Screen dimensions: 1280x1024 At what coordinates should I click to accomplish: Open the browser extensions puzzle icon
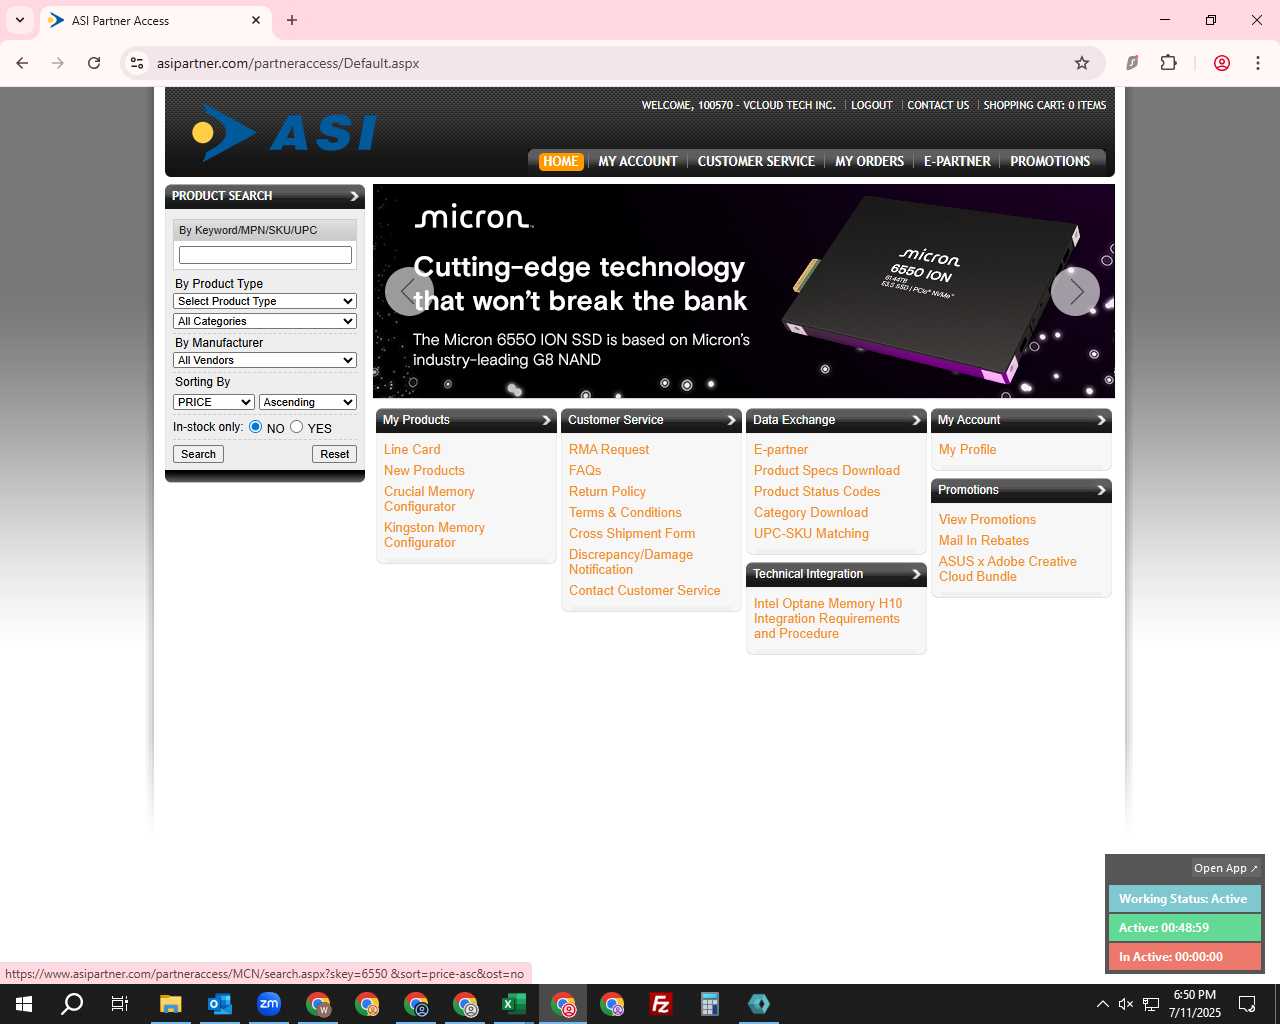(x=1168, y=63)
